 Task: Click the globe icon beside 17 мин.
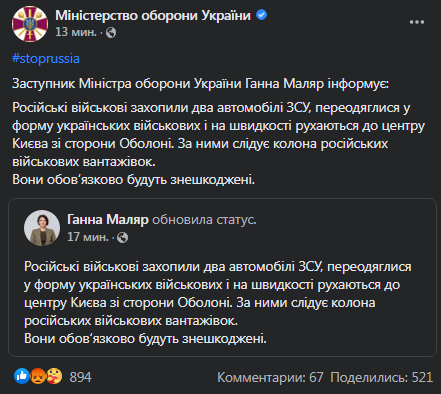click(x=122, y=238)
